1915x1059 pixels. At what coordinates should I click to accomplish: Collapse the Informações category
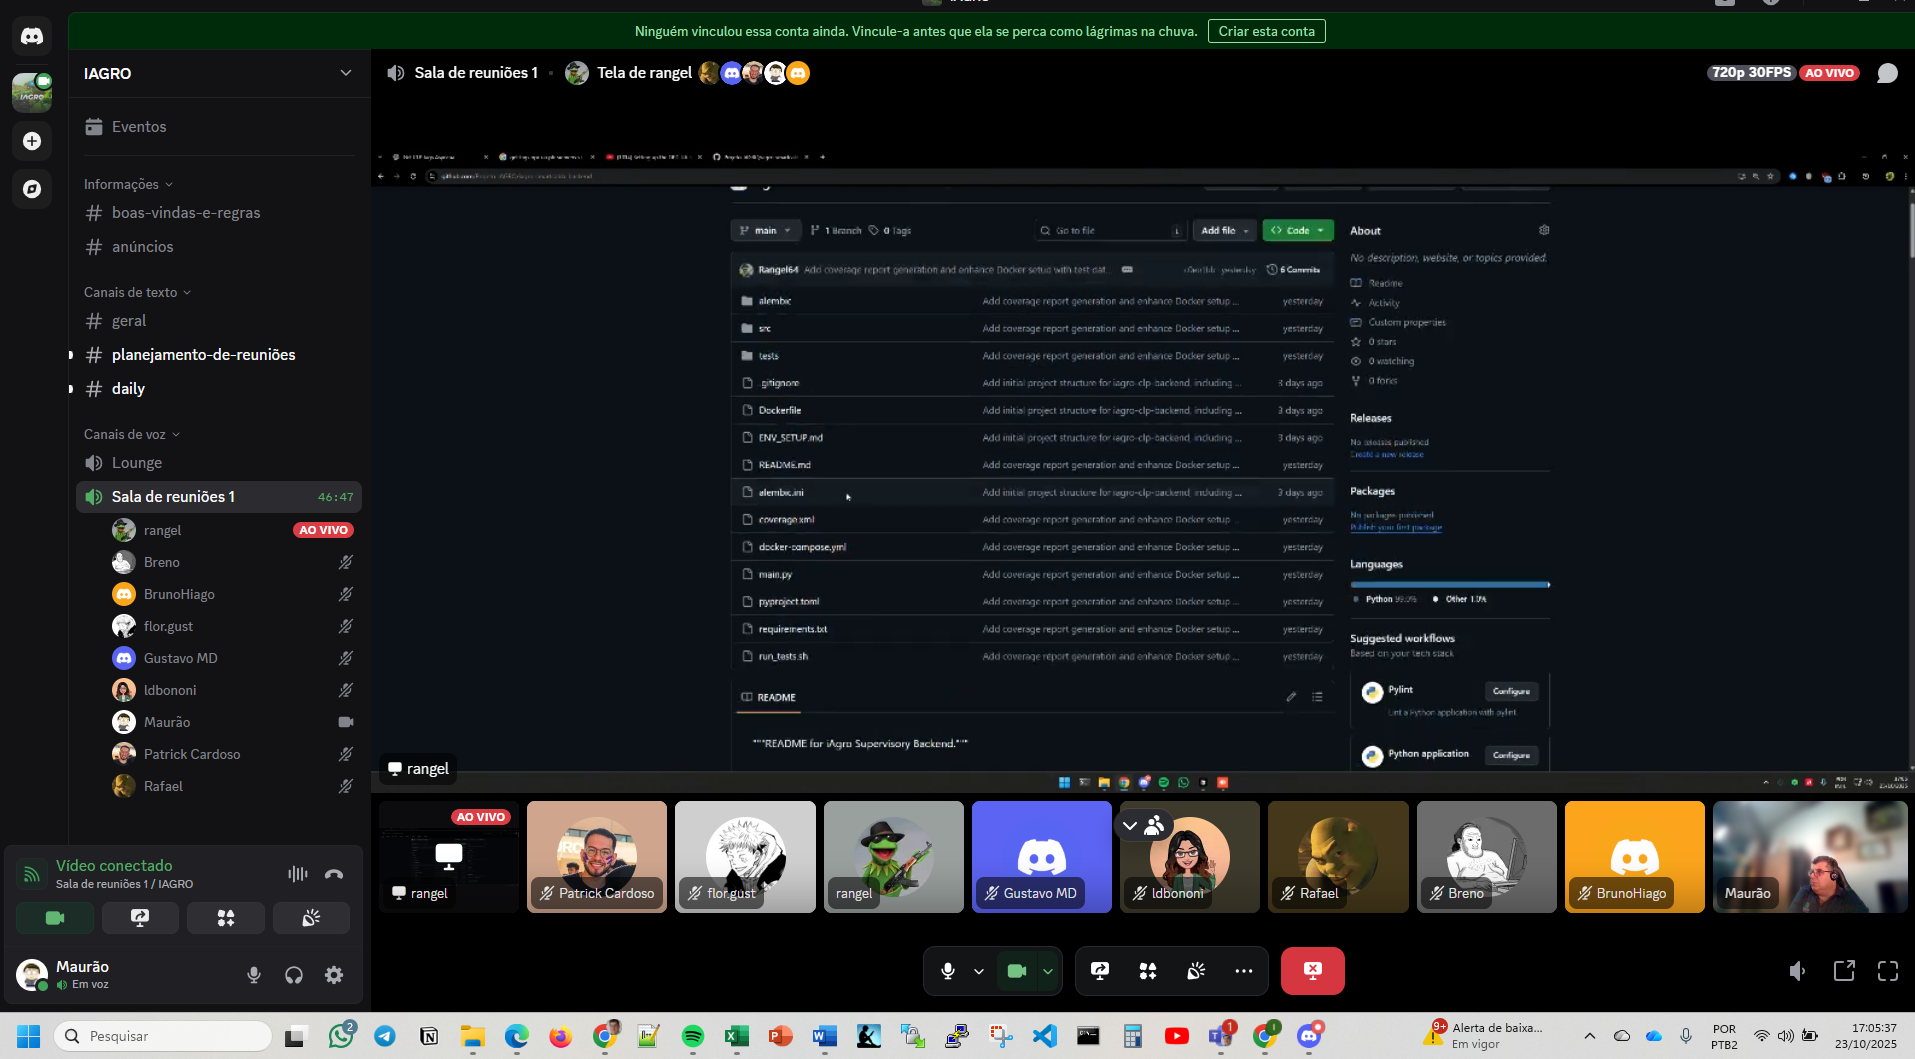coord(128,184)
